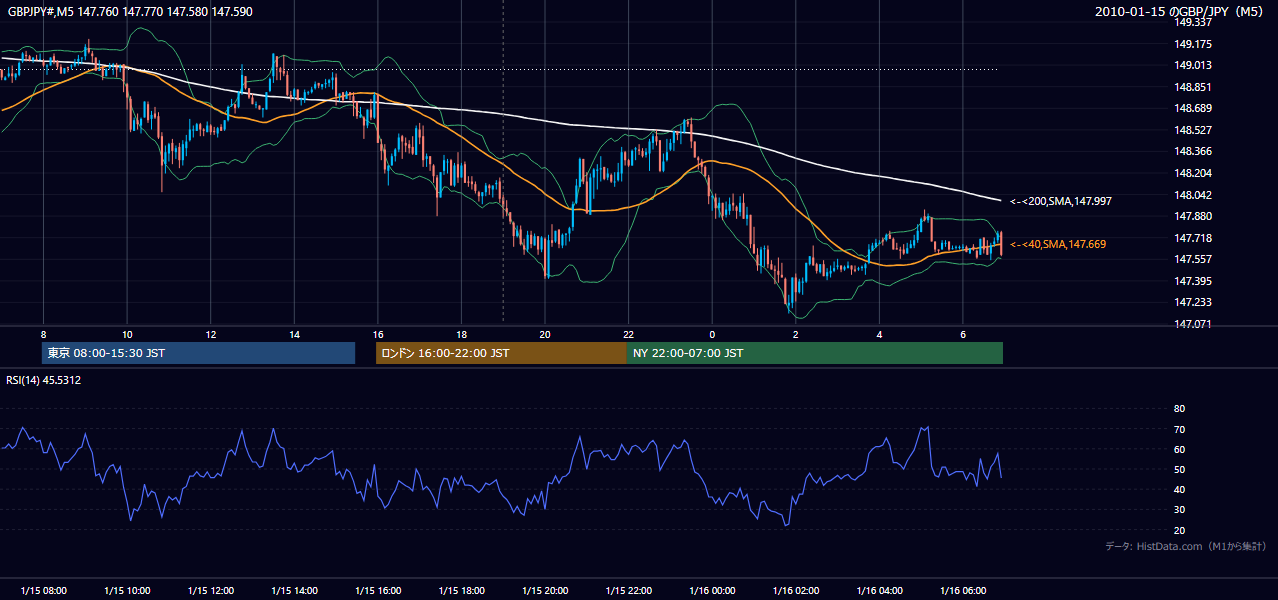Click RSI axis level 70

coord(1179,429)
